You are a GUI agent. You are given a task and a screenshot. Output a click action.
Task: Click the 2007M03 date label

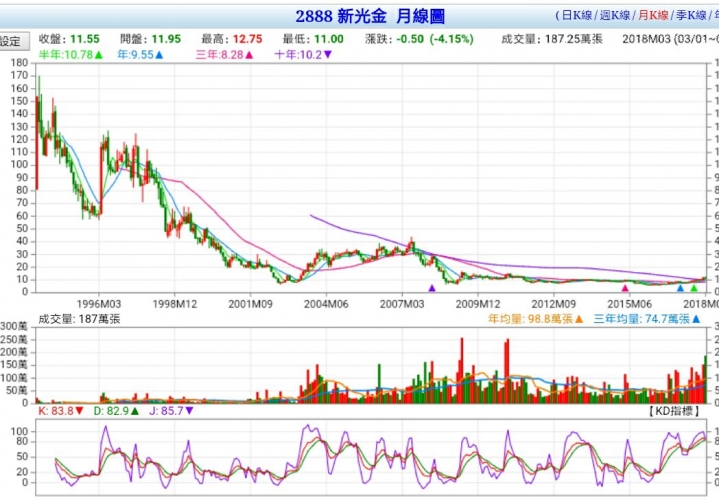click(402, 304)
